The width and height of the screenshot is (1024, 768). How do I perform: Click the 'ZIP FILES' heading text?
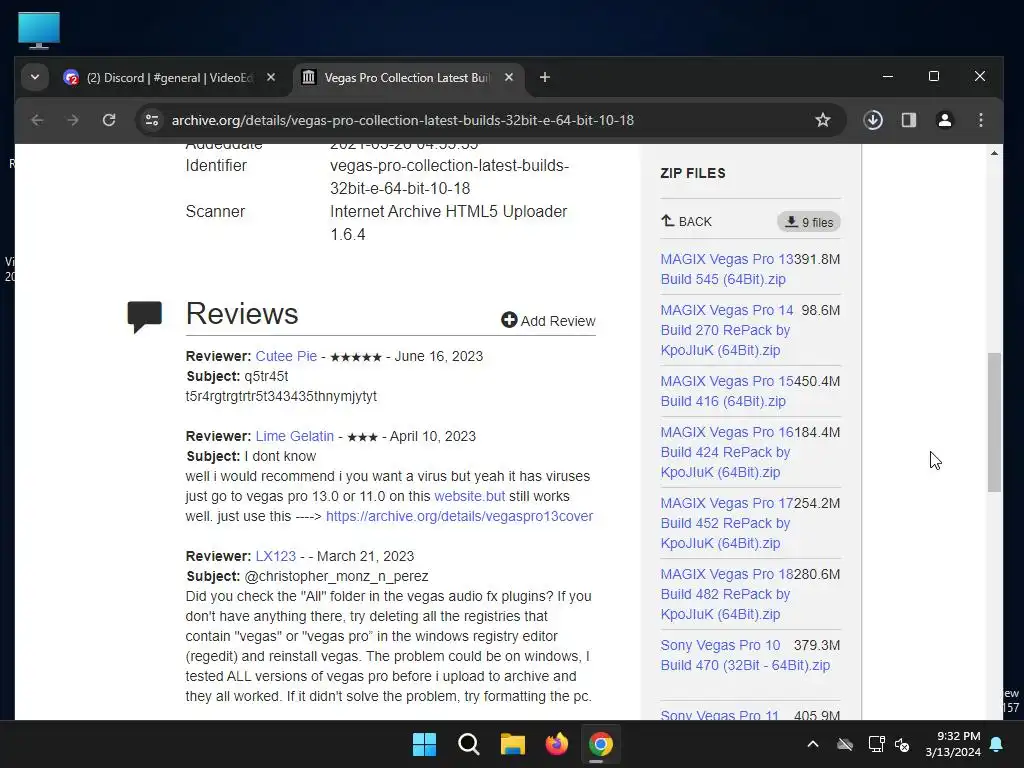tap(693, 173)
